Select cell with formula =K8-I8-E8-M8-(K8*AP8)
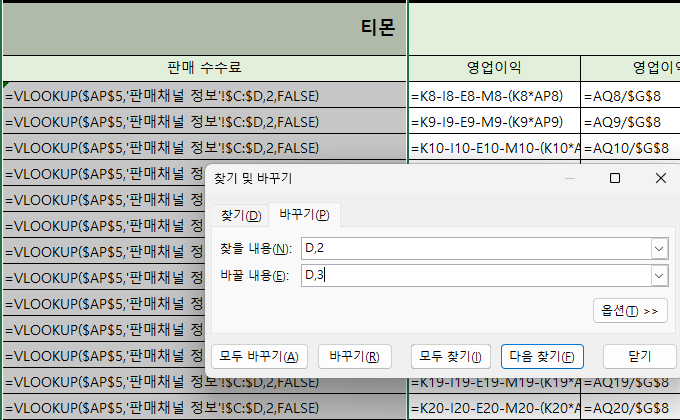Viewport: 680px width, 420px height. point(494,95)
